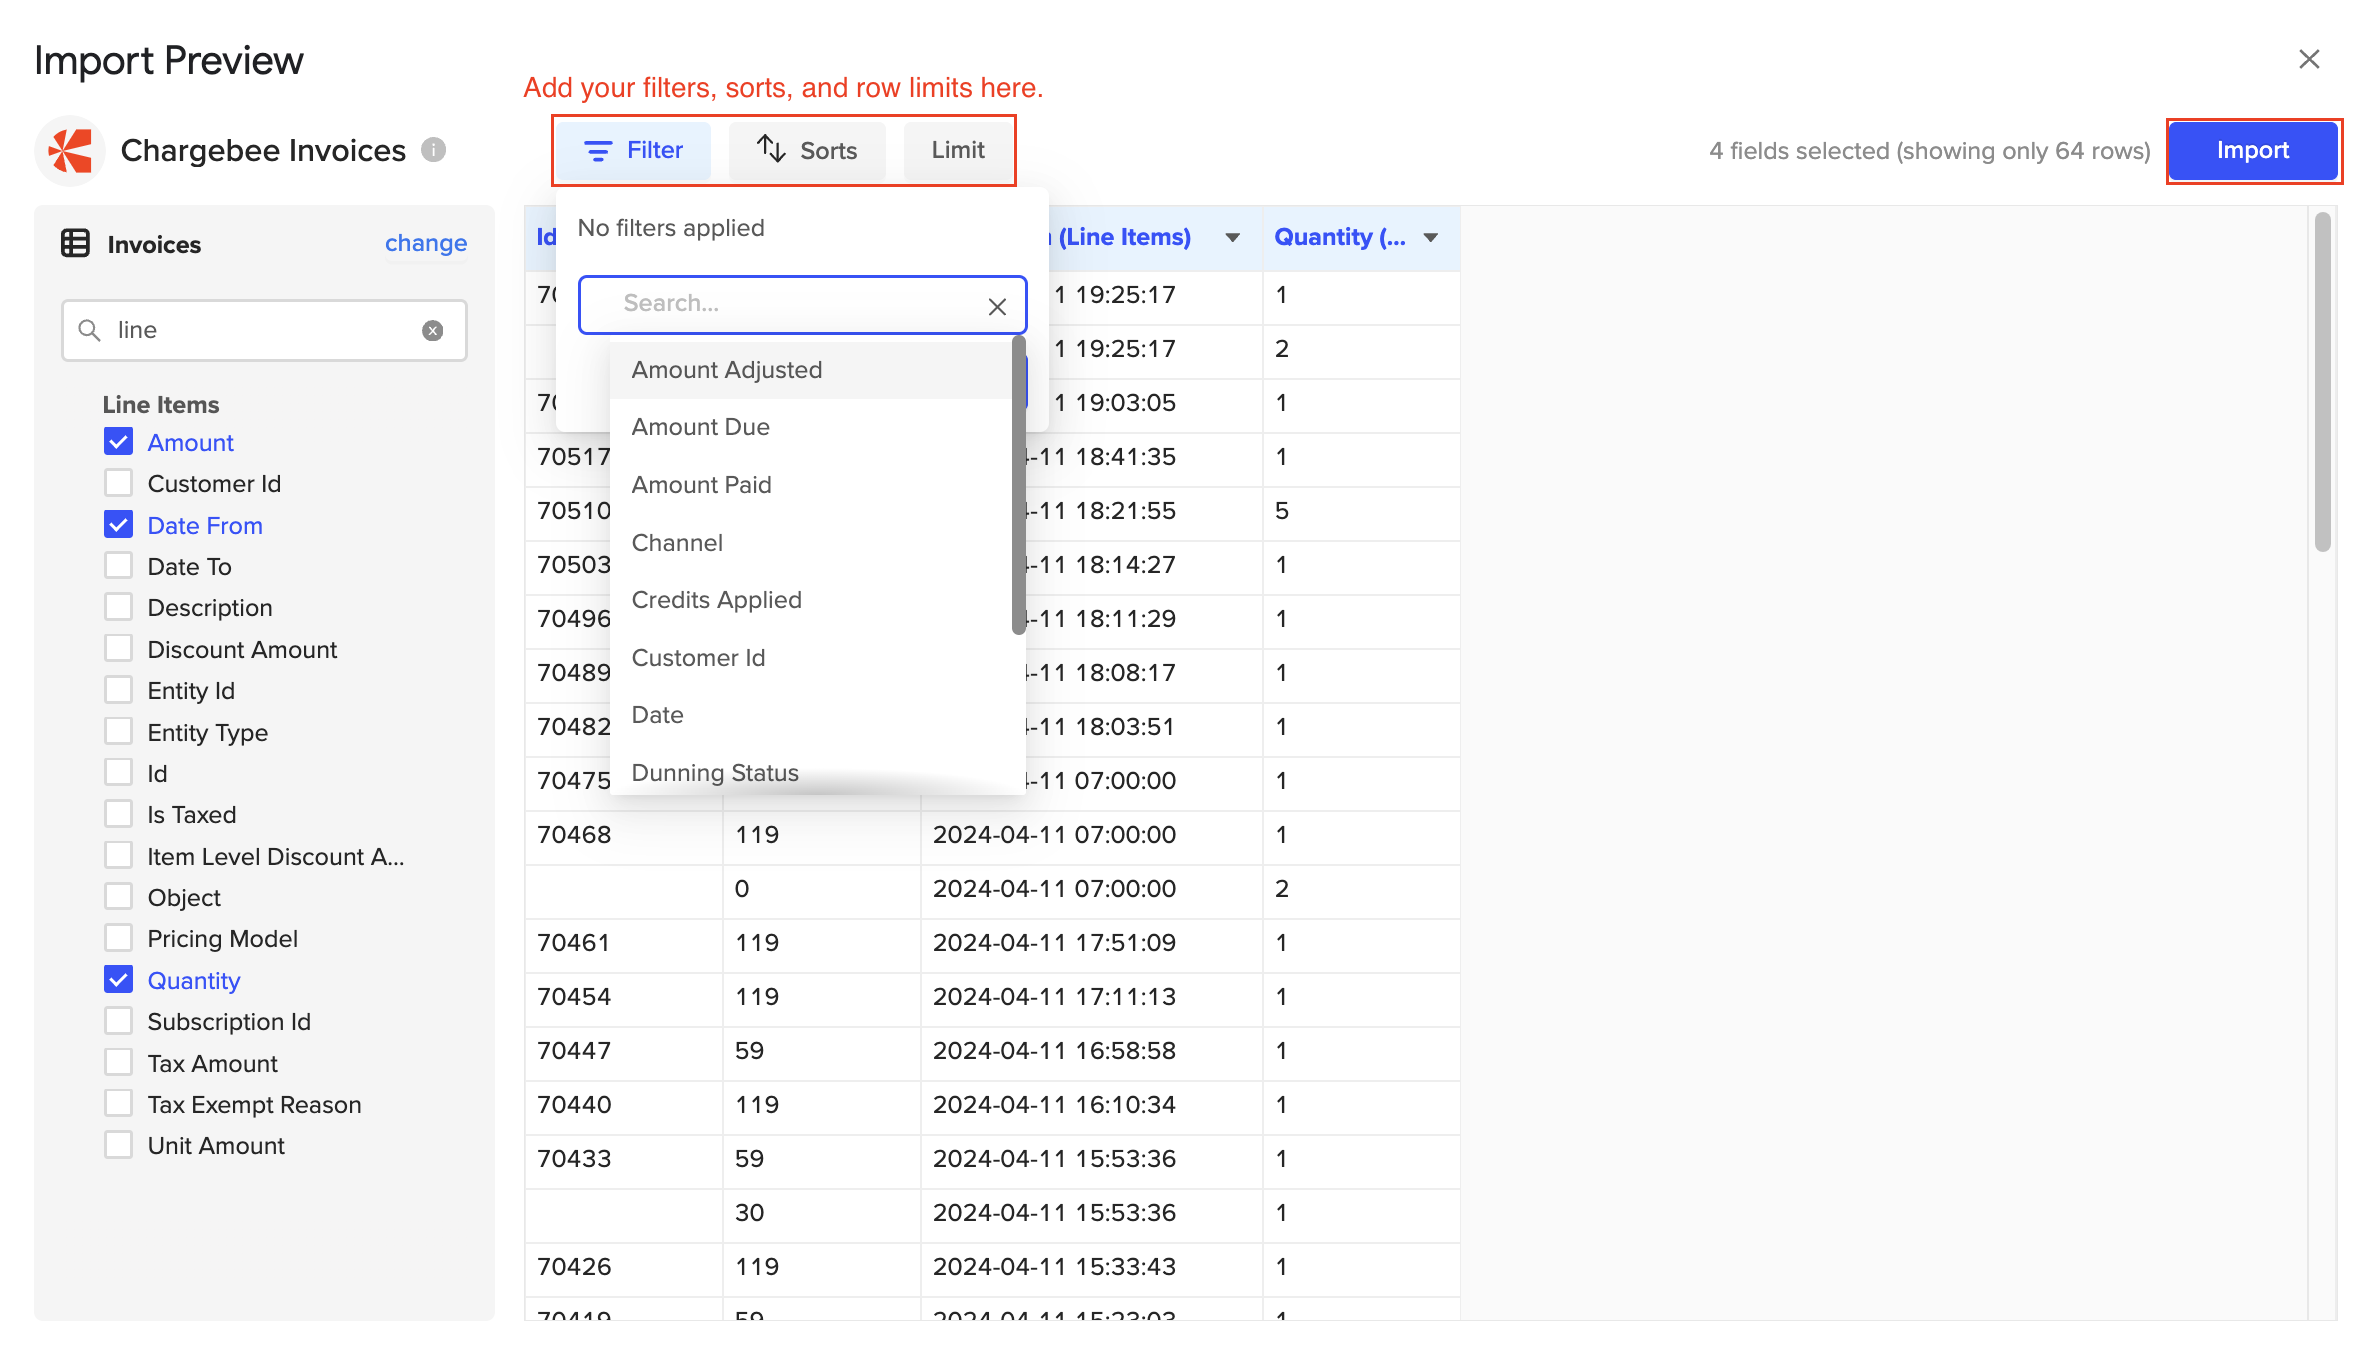This screenshot has height=1360, width=2374.
Task: Select Amount Due in filter list
Action: 811,427
